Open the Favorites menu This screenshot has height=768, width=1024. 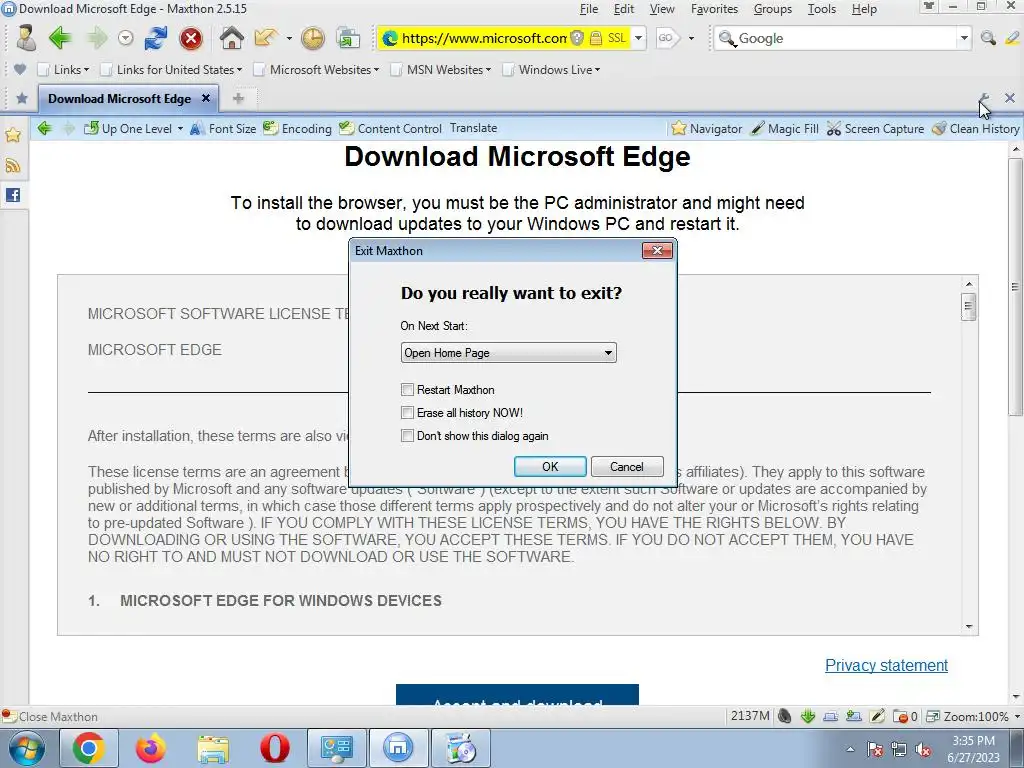click(x=714, y=9)
